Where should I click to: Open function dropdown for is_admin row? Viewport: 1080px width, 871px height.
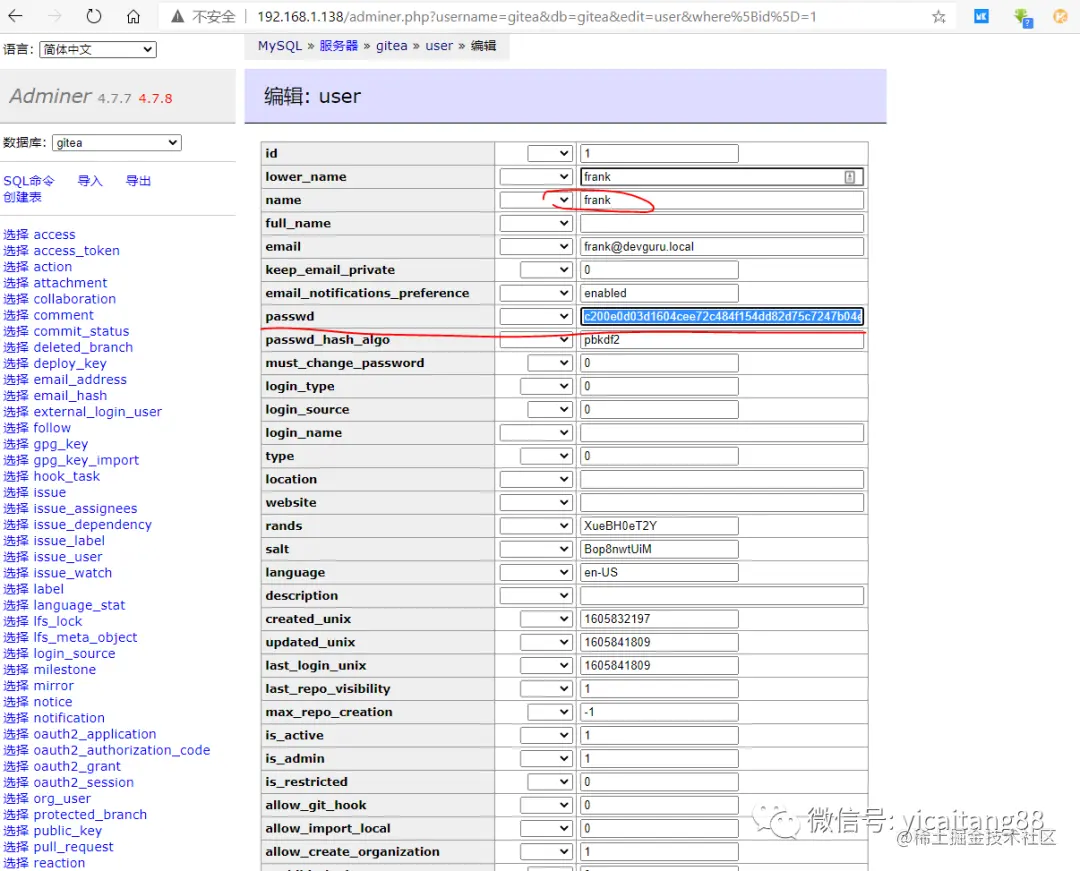pos(546,759)
